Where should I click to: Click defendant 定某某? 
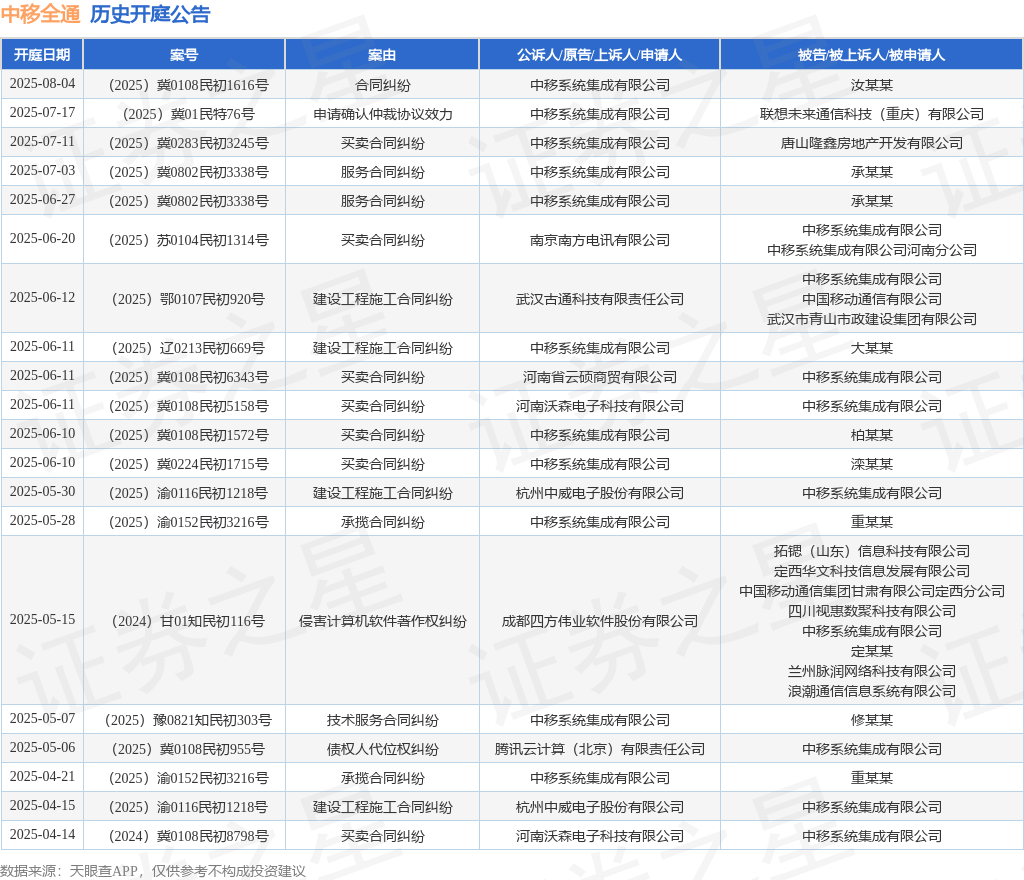pos(871,652)
